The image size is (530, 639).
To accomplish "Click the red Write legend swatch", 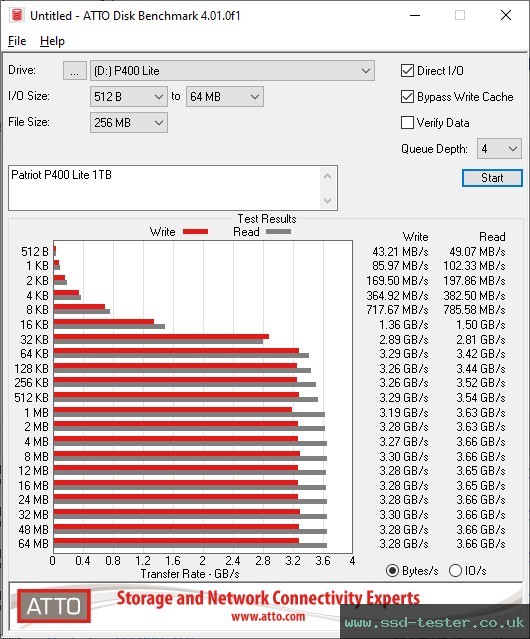I will point(196,231).
